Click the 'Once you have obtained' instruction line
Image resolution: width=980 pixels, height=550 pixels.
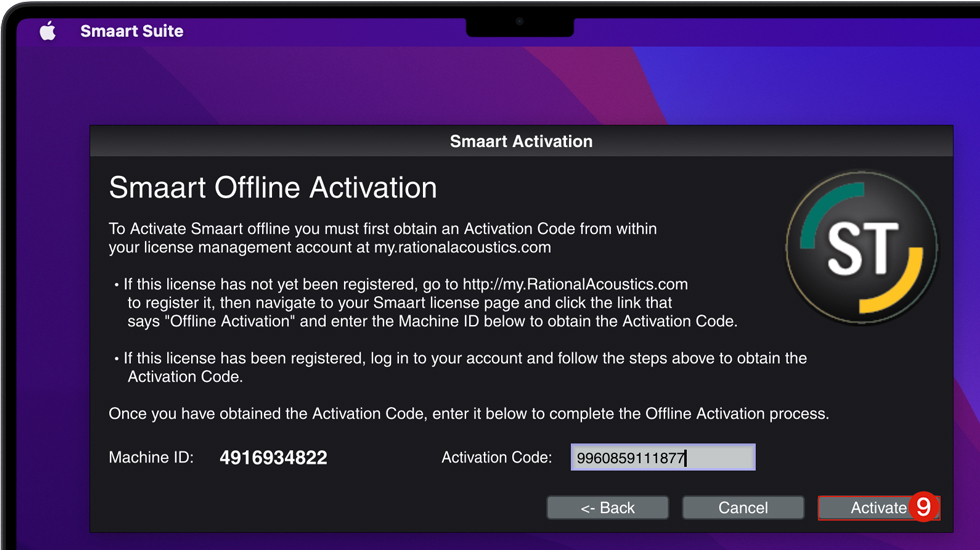[469, 414]
